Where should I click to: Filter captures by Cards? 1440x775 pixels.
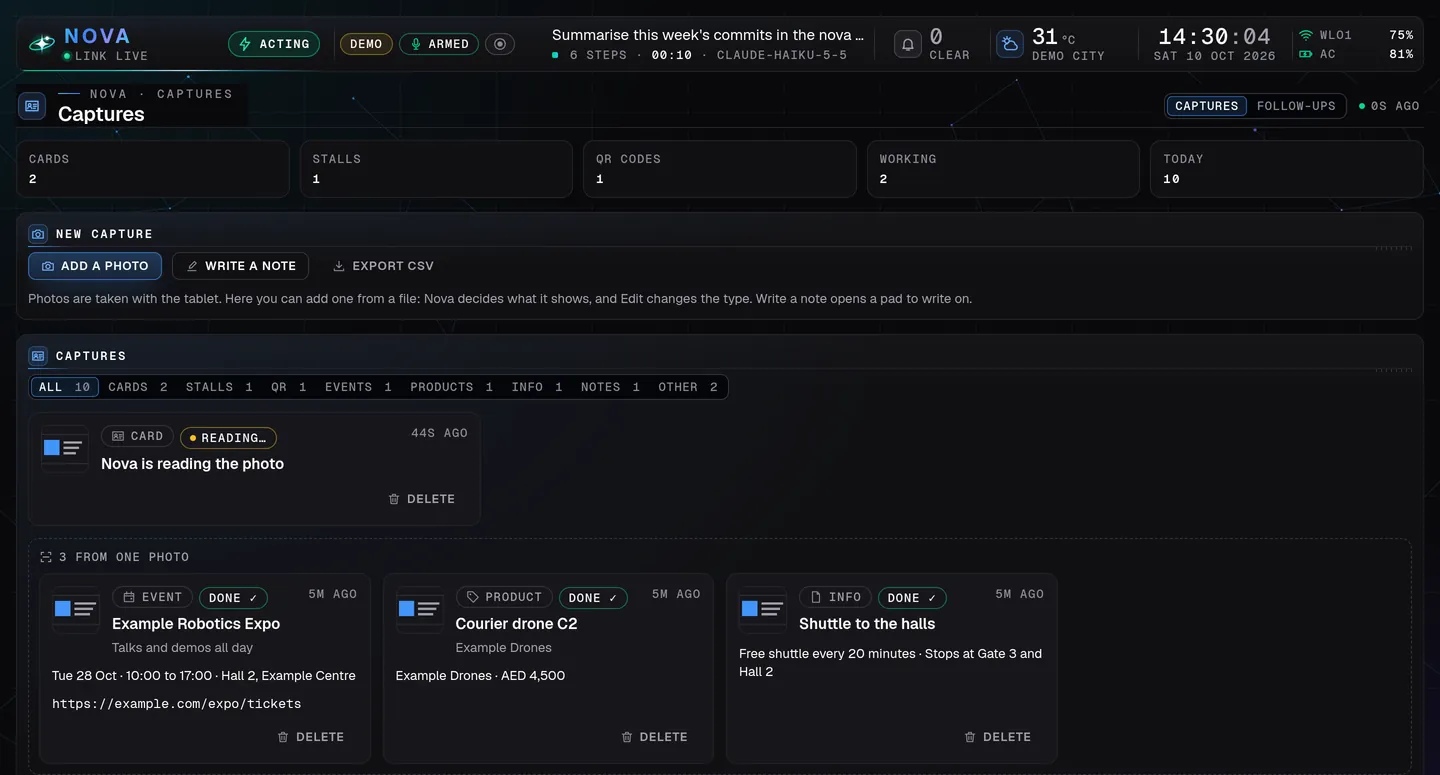click(138, 387)
